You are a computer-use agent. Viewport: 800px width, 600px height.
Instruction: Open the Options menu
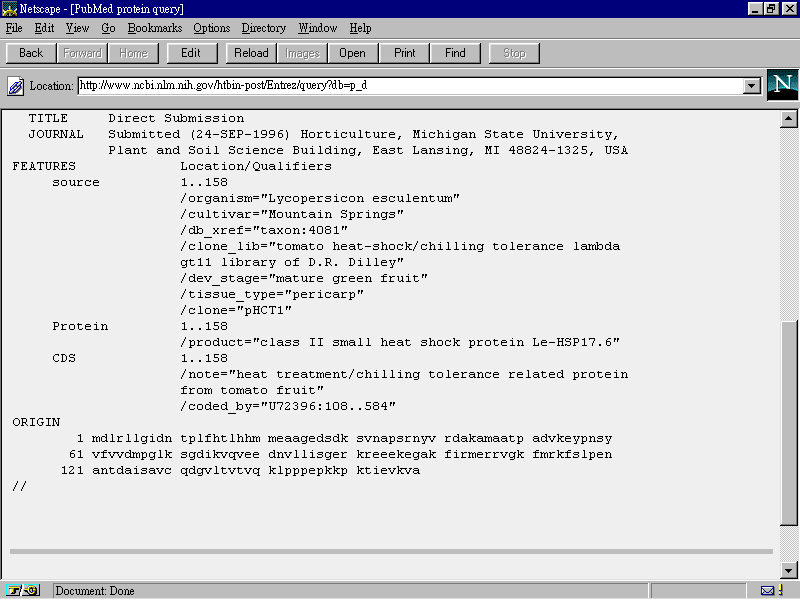[x=211, y=28]
